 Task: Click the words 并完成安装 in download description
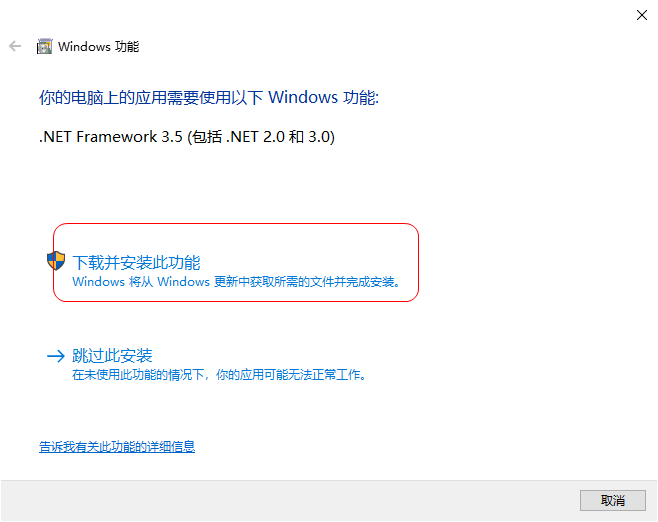coord(370,282)
